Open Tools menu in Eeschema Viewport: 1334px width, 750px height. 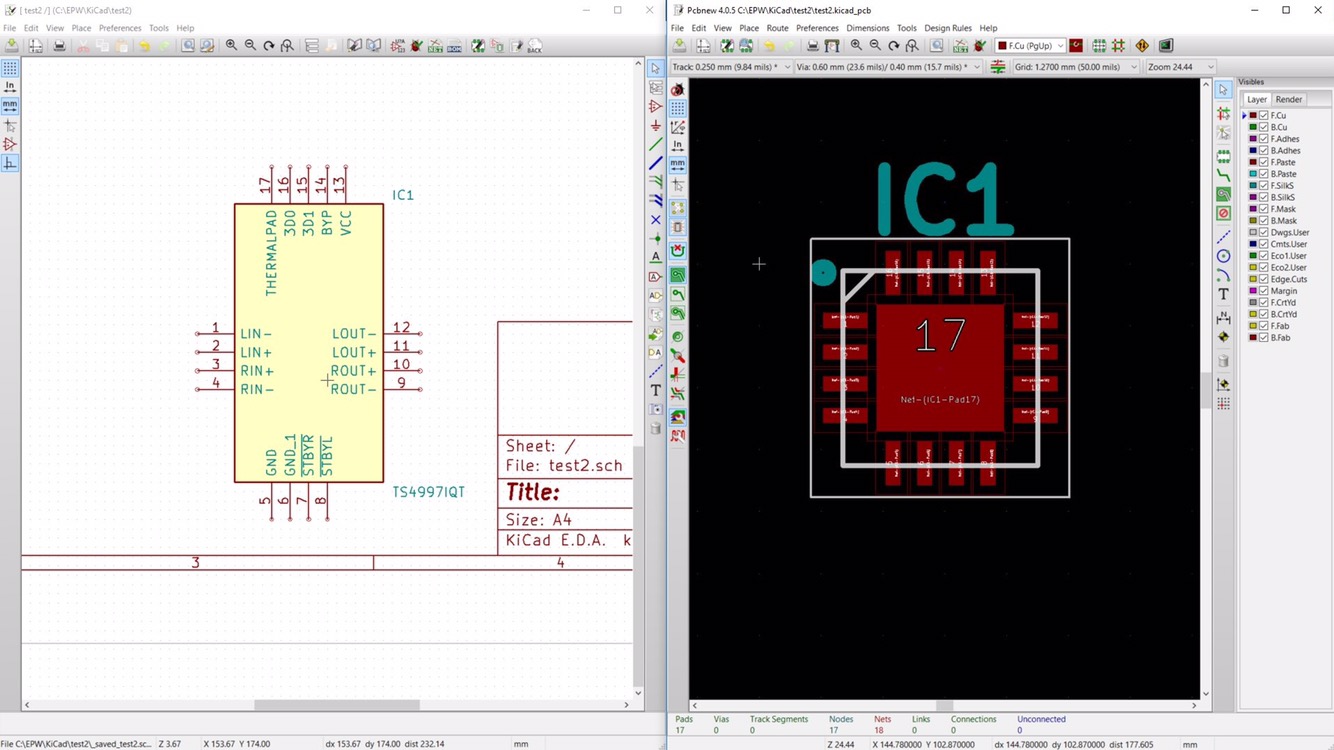tap(159, 28)
